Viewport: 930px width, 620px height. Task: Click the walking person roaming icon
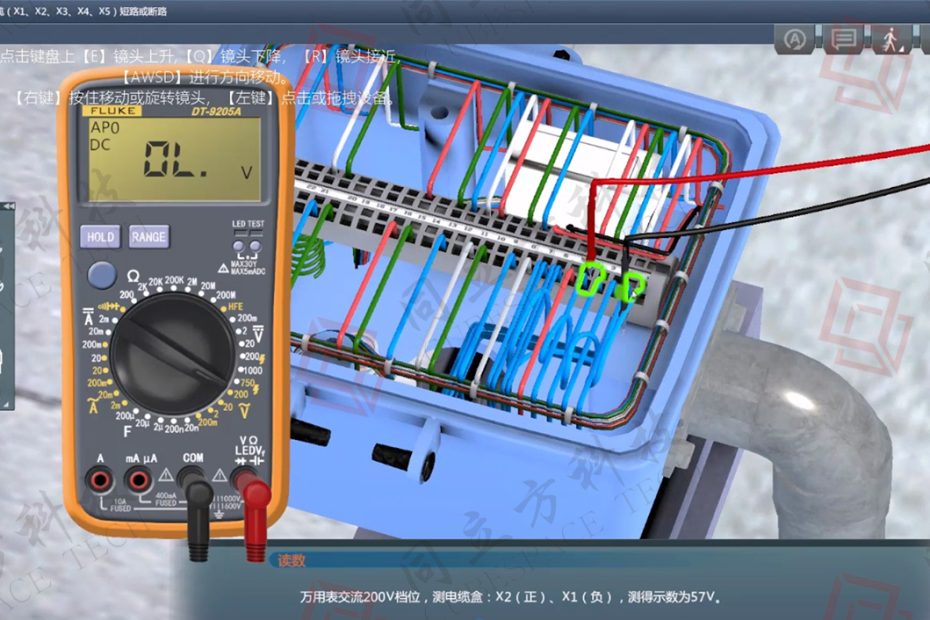point(891,39)
